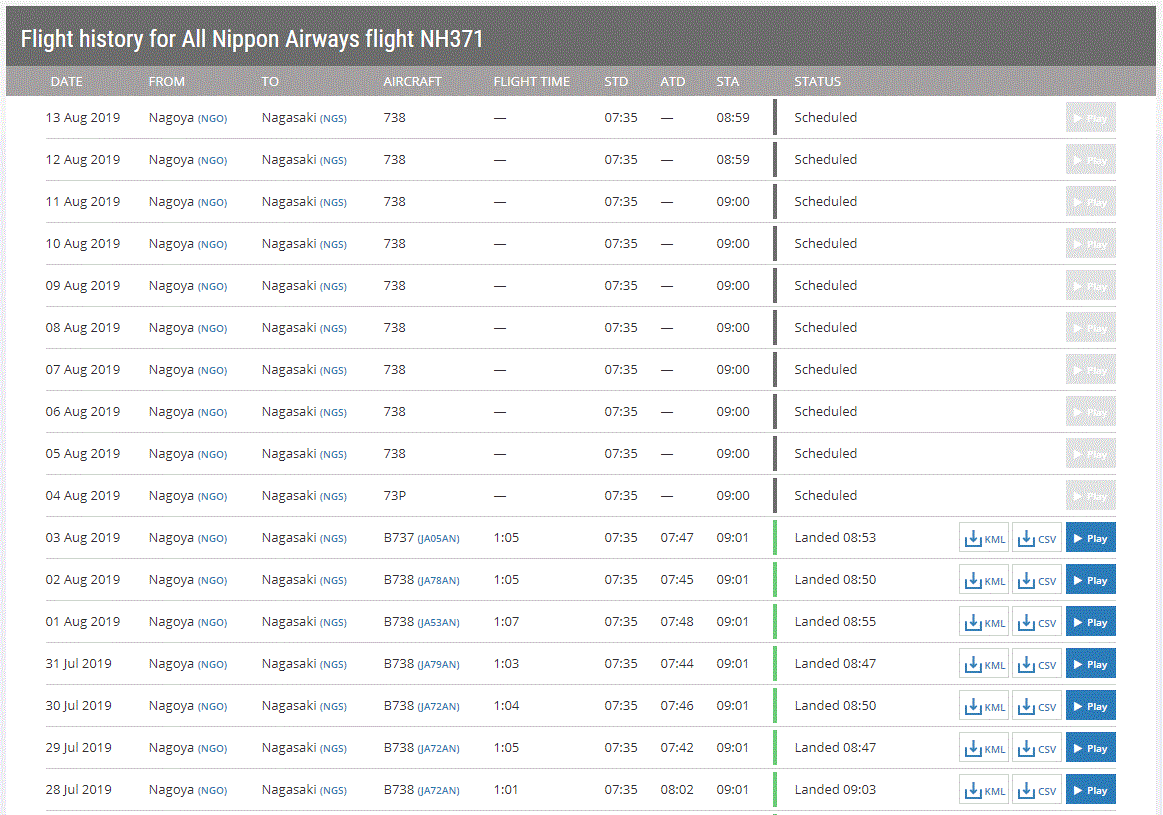Play the 30 Jul 2019 flight

click(1091, 706)
